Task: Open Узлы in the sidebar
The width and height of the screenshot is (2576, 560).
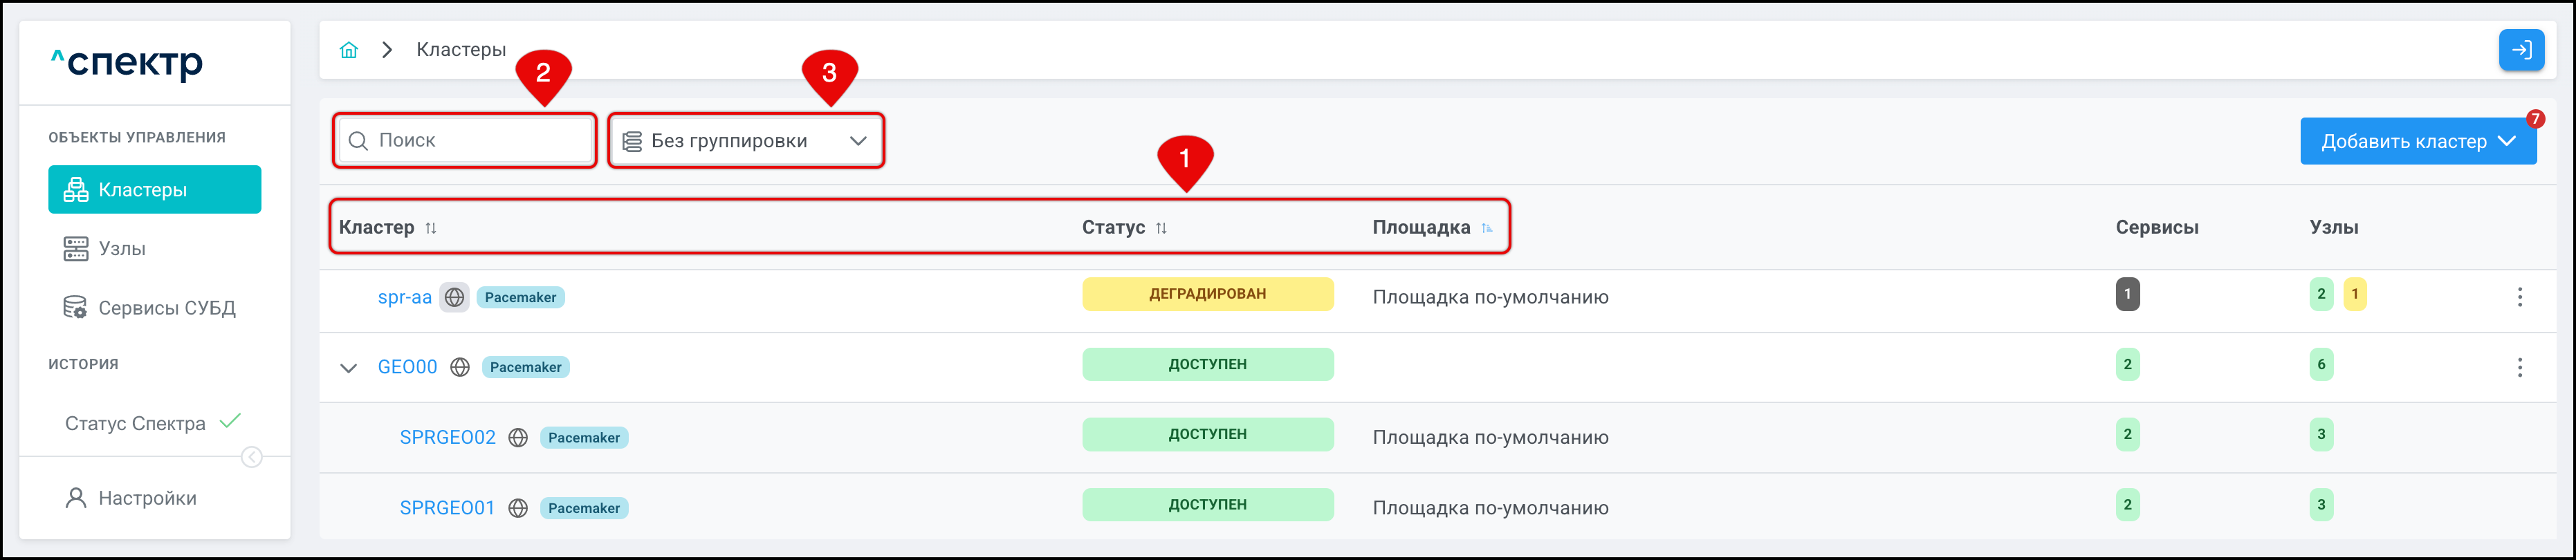Action: (x=121, y=248)
